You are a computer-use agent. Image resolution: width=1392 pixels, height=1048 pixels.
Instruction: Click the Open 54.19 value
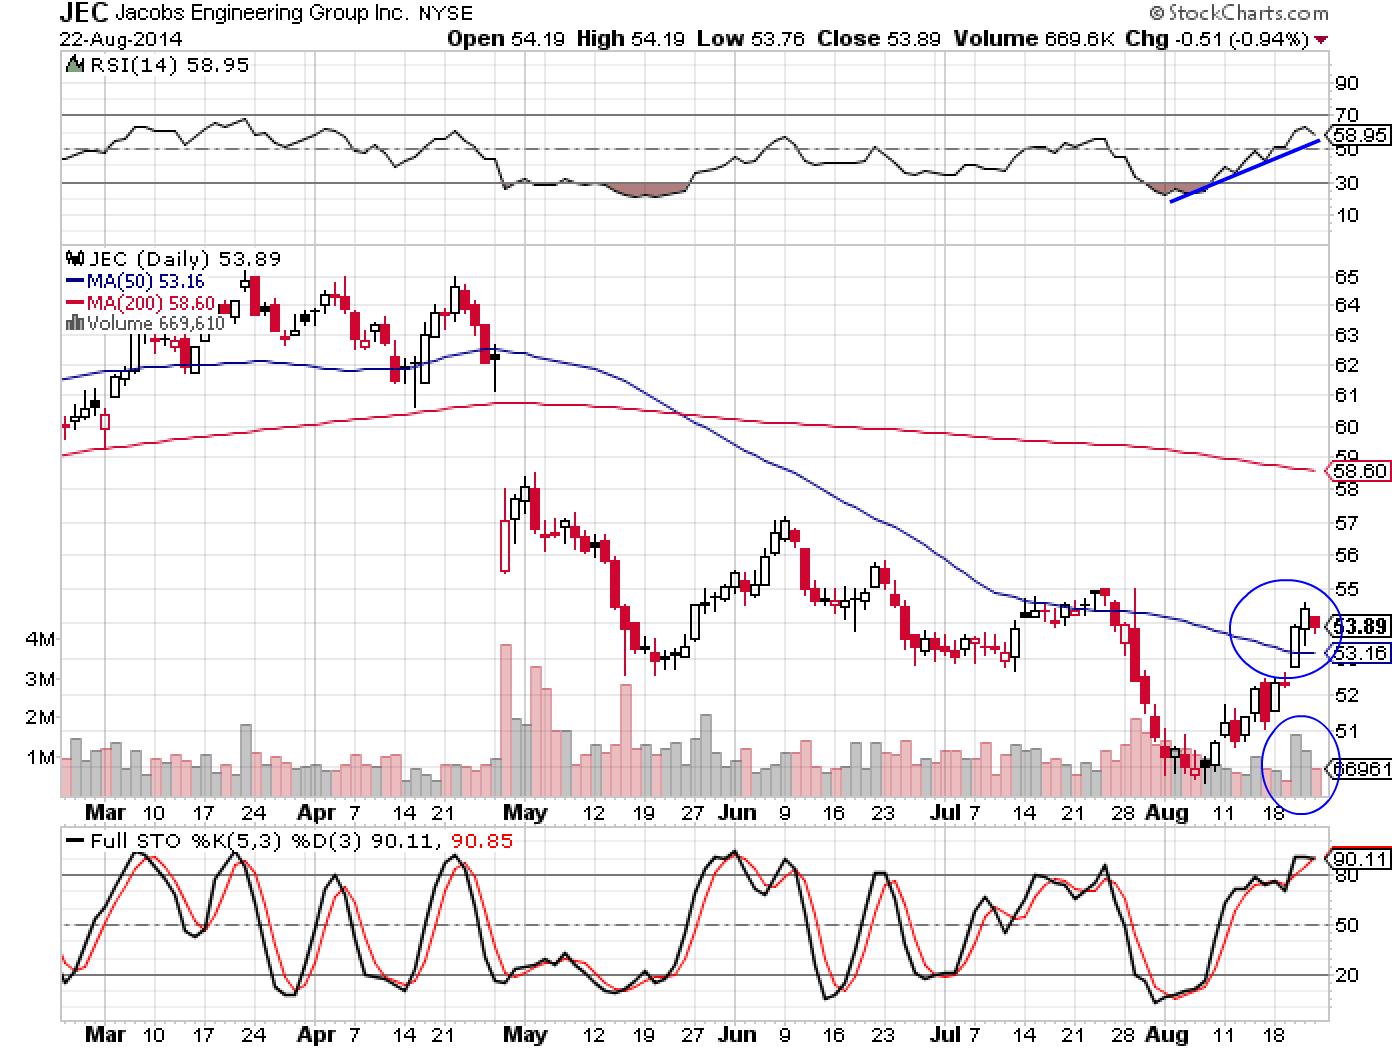tap(506, 39)
